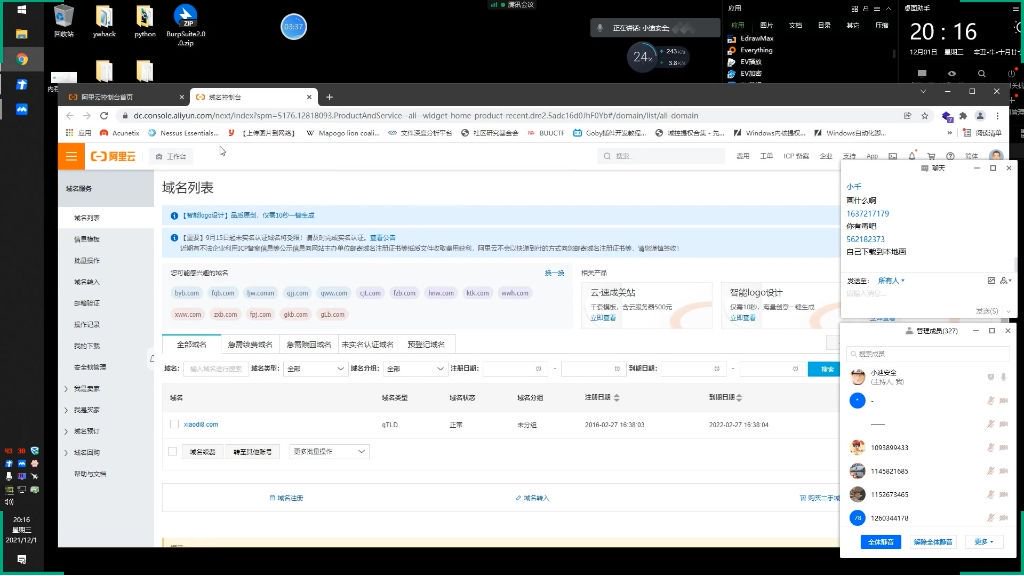Click the image icon in the chat window
The width and height of the screenshot is (1024, 576).
pyautogui.click(x=991, y=280)
